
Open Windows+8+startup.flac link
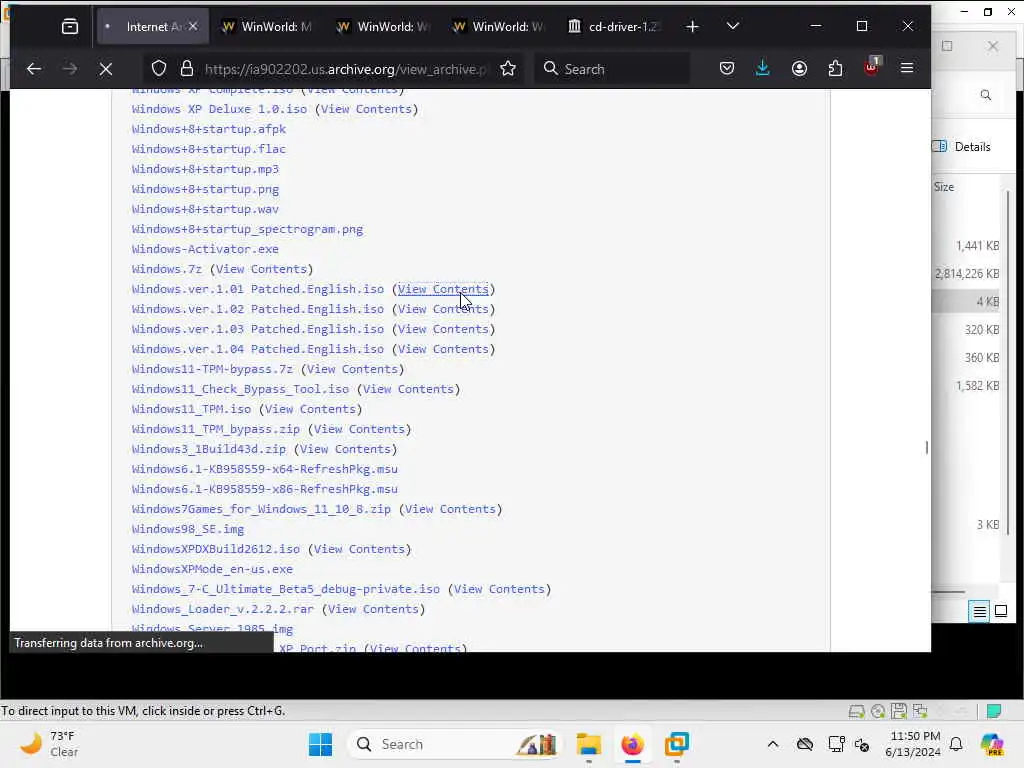[208, 149]
